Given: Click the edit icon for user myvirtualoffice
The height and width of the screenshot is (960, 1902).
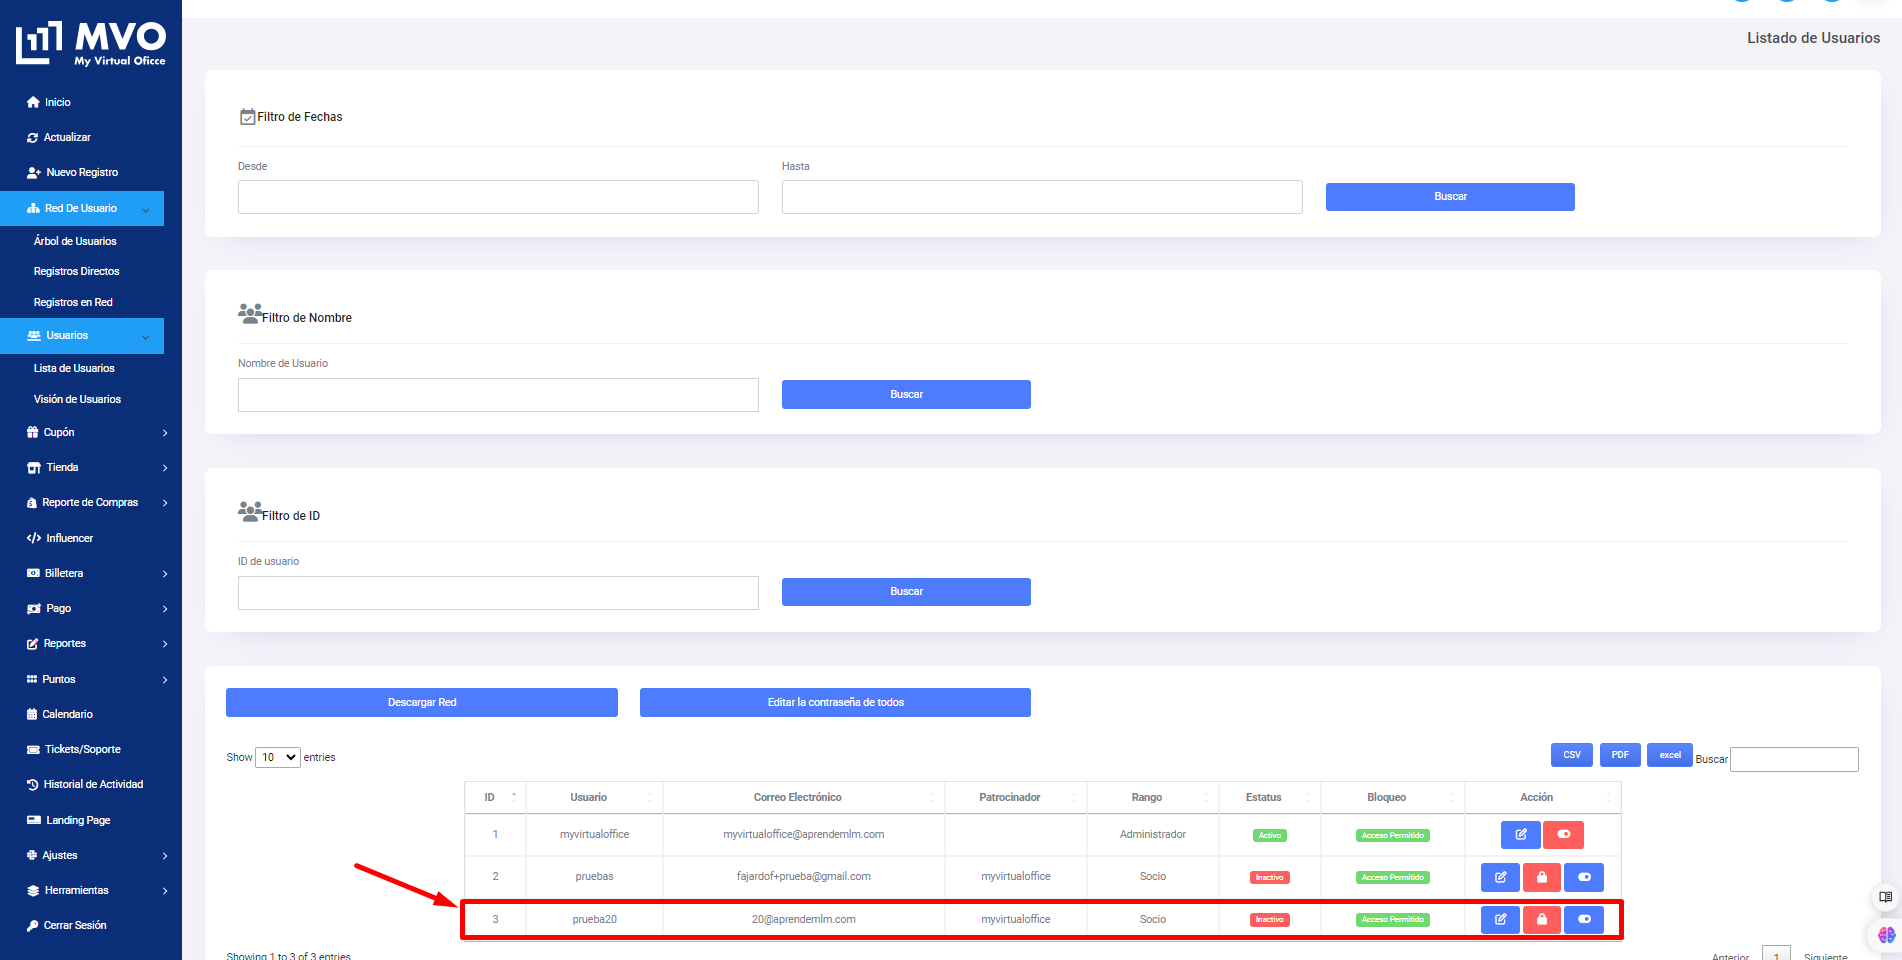Looking at the screenshot, I should click(x=1520, y=834).
